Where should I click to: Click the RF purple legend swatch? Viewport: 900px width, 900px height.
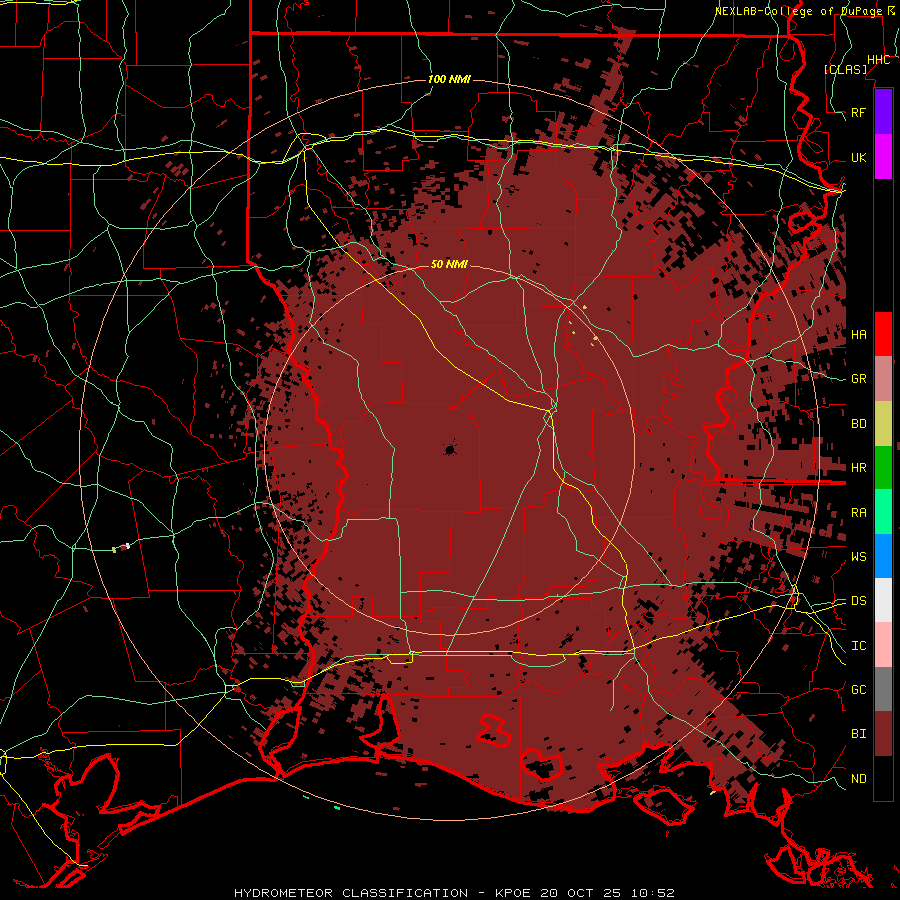click(x=883, y=112)
